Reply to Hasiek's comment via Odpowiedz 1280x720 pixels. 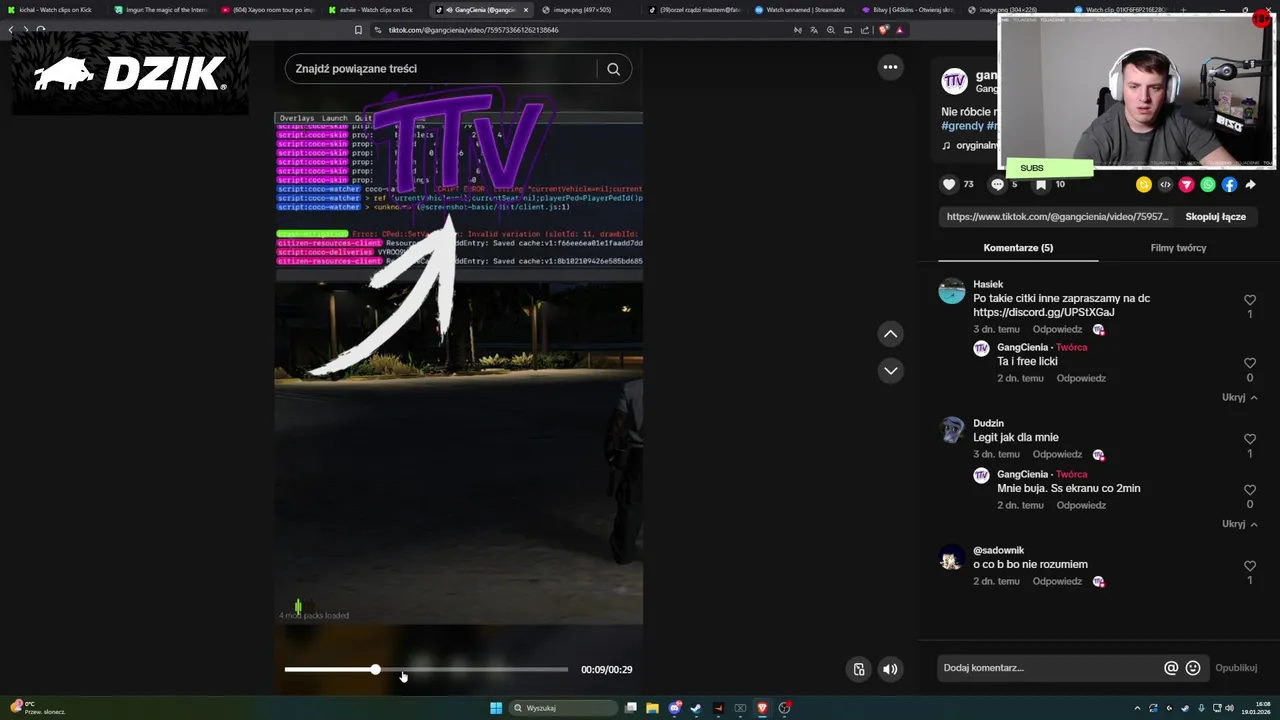(x=1057, y=329)
